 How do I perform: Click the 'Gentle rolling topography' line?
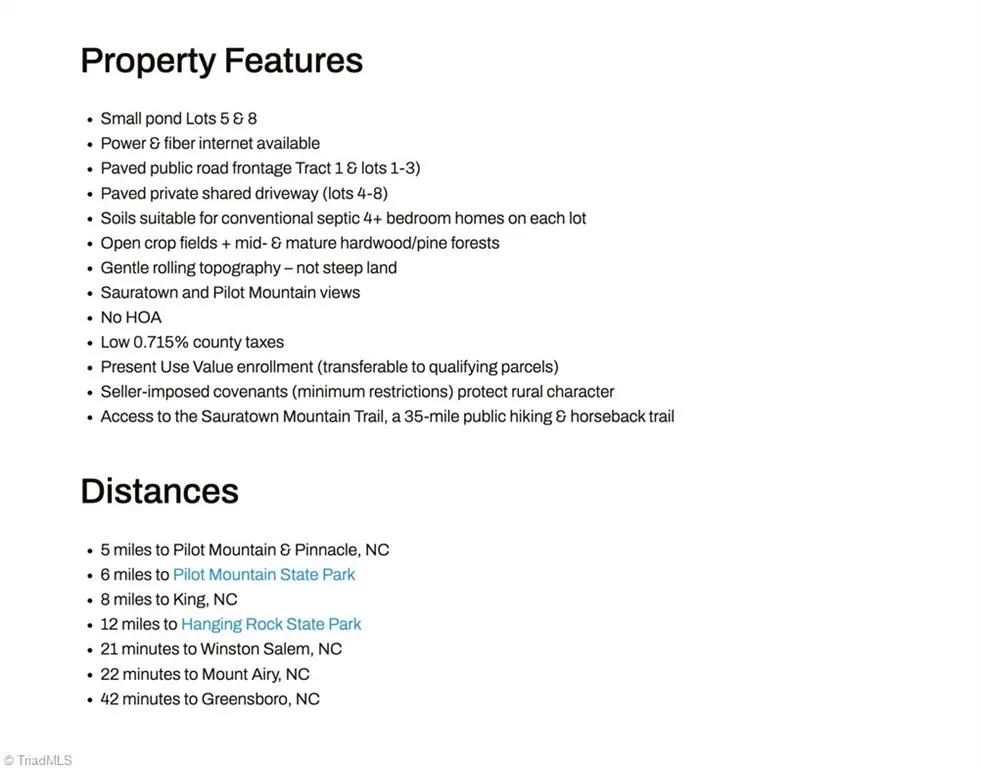(x=248, y=268)
